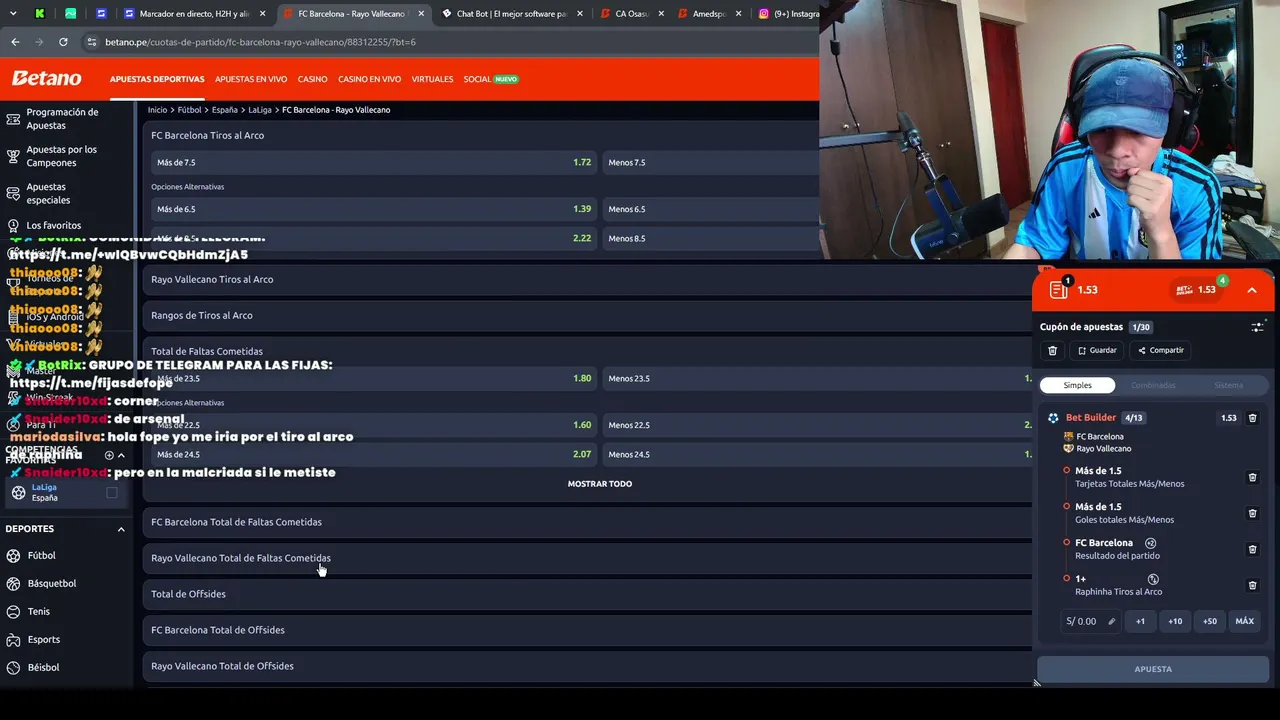This screenshot has height=720, width=1280.
Task: Collapse the Deportes section
Action: tap(121, 529)
